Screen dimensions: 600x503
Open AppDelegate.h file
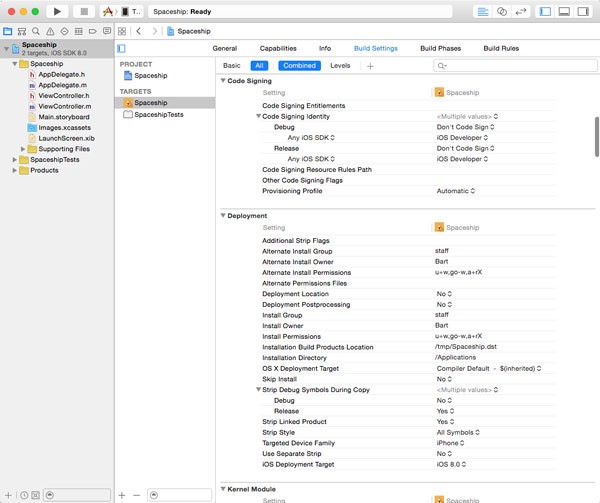point(57,74)
